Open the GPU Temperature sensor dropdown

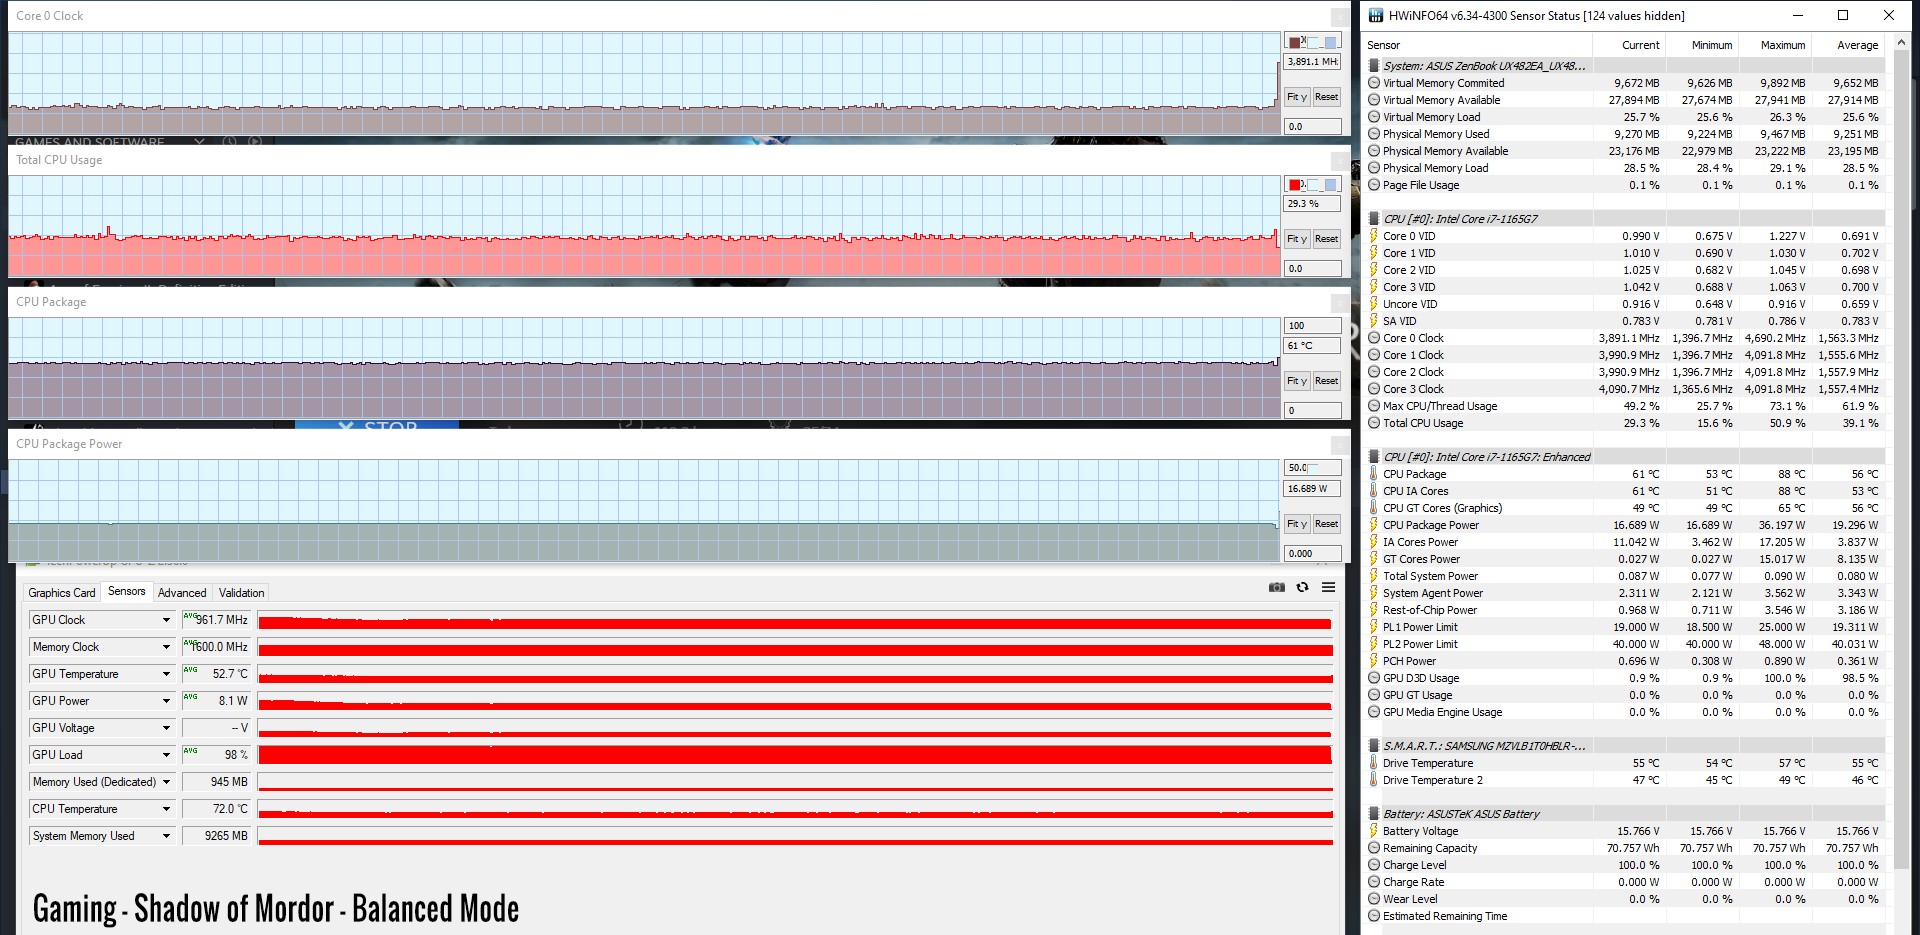(x=166, y=674)
